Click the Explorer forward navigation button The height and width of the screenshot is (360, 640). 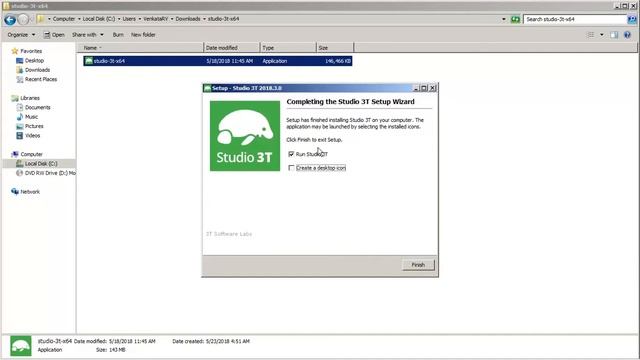click(x=24, y=19)
